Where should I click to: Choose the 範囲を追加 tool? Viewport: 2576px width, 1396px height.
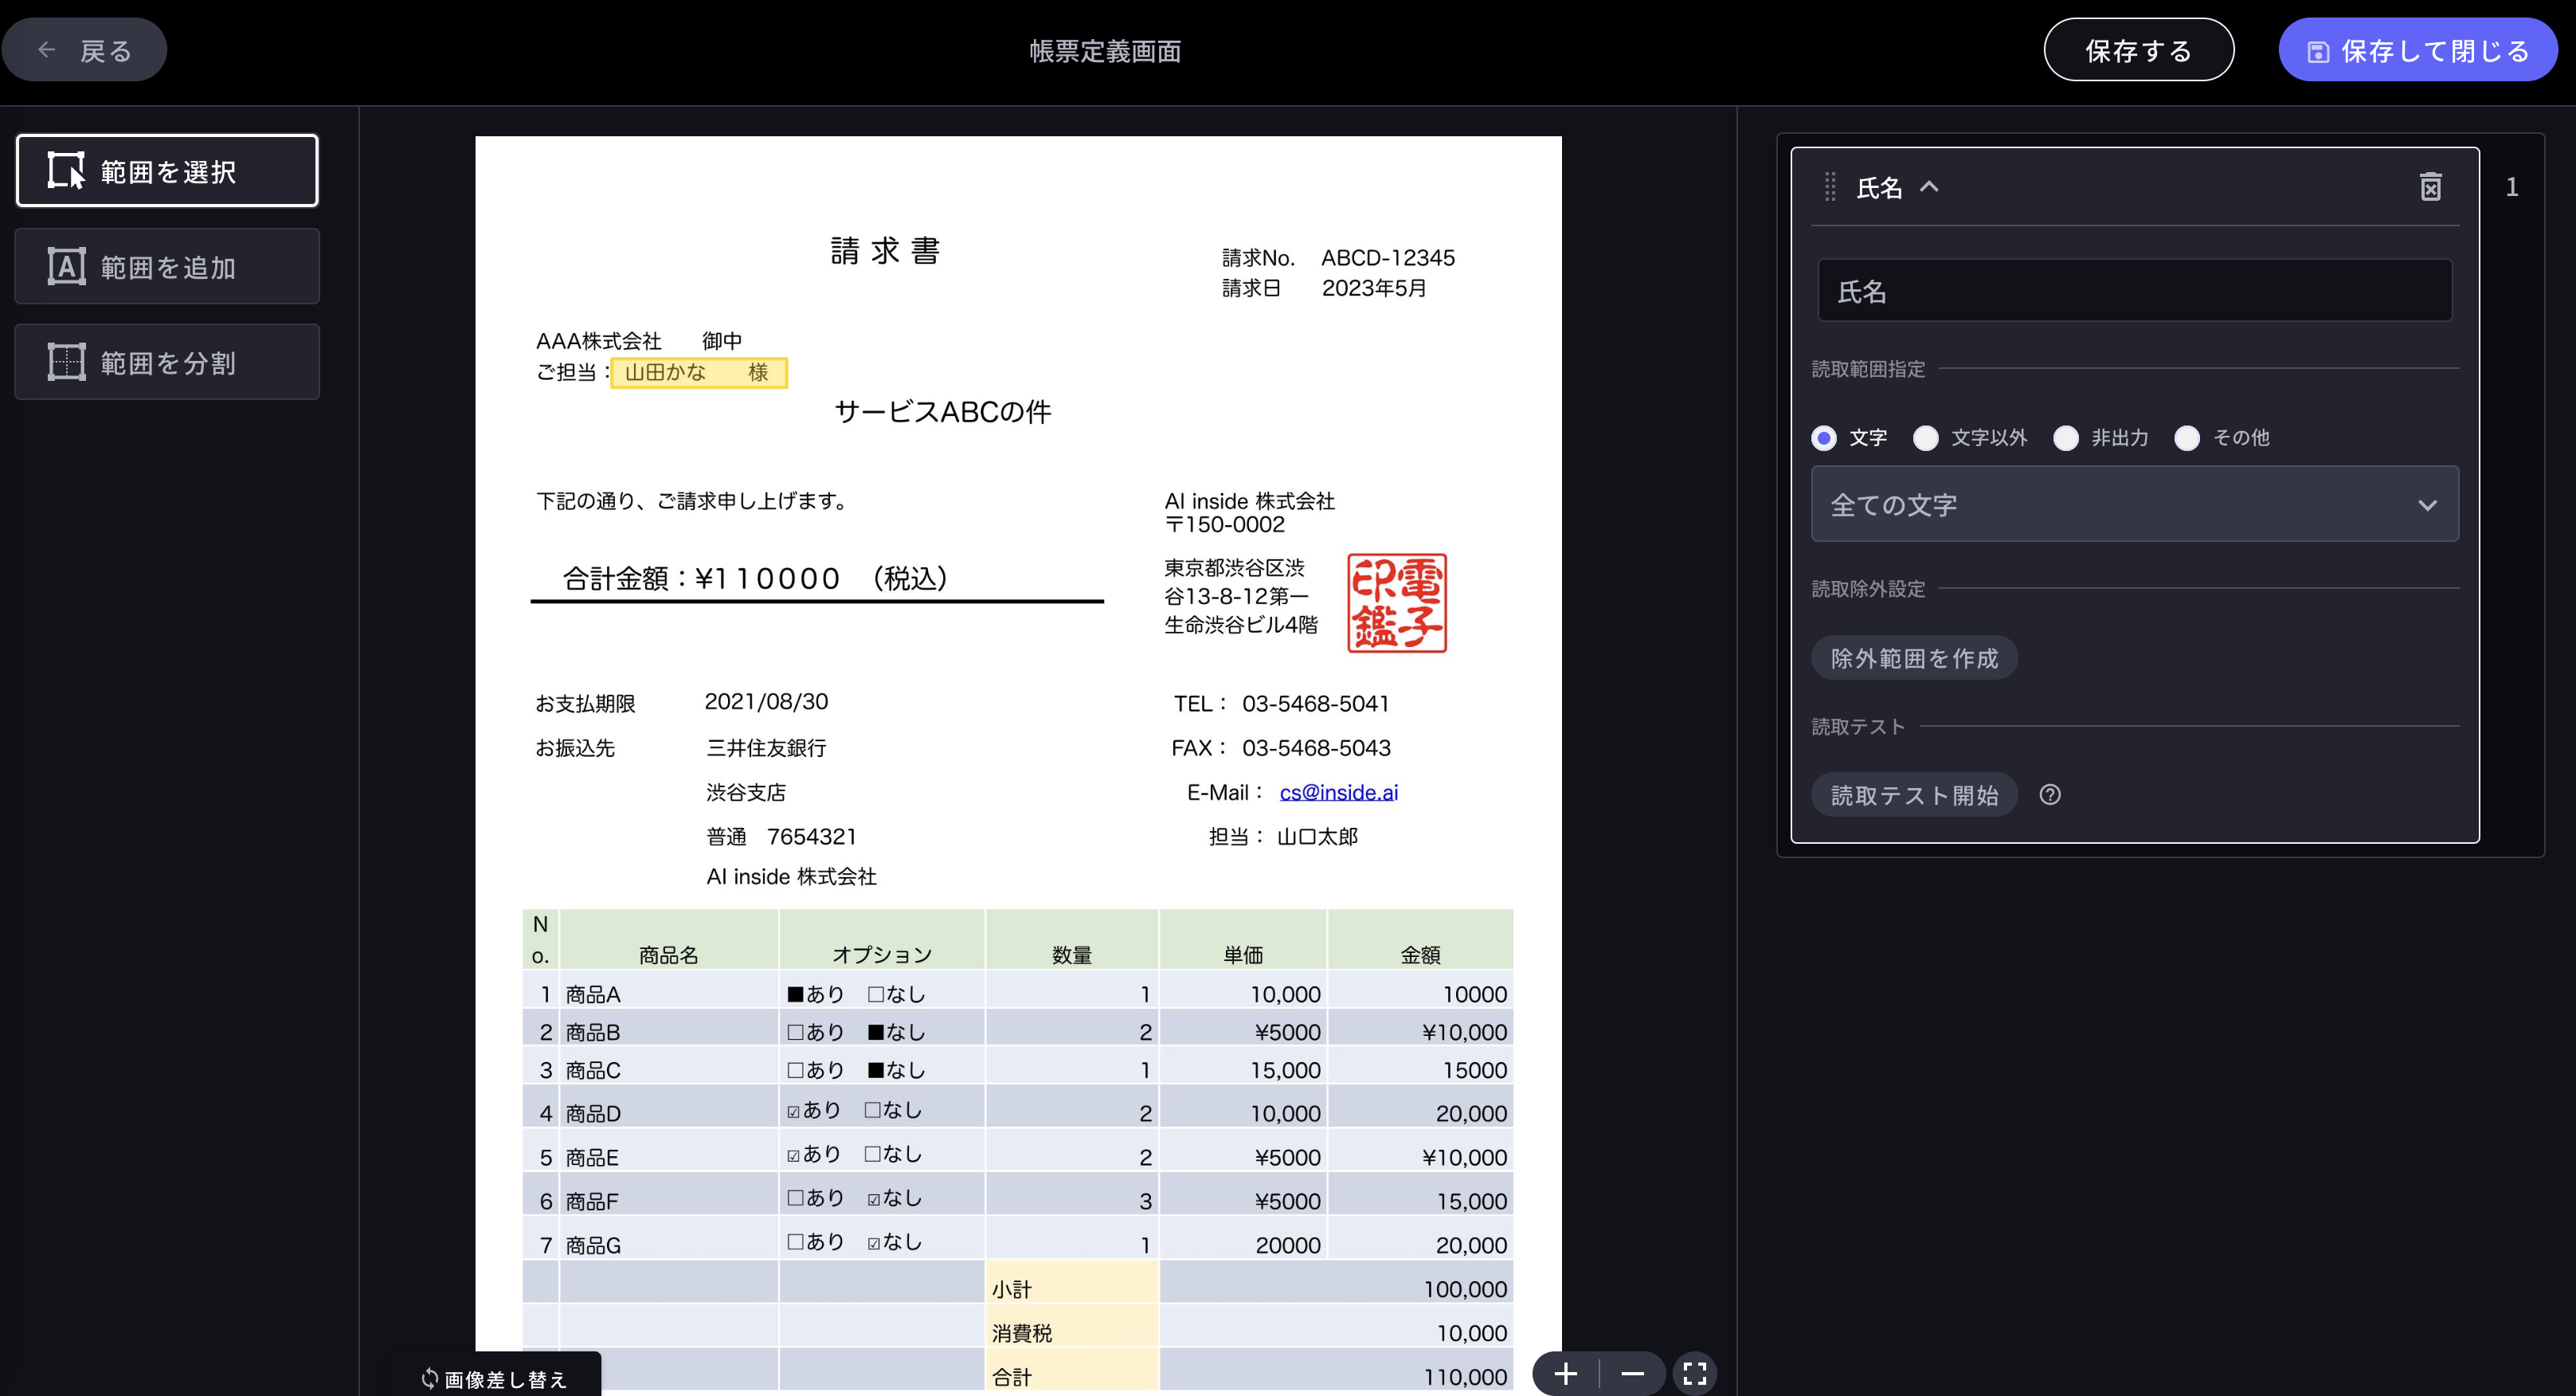click(167, 266)
